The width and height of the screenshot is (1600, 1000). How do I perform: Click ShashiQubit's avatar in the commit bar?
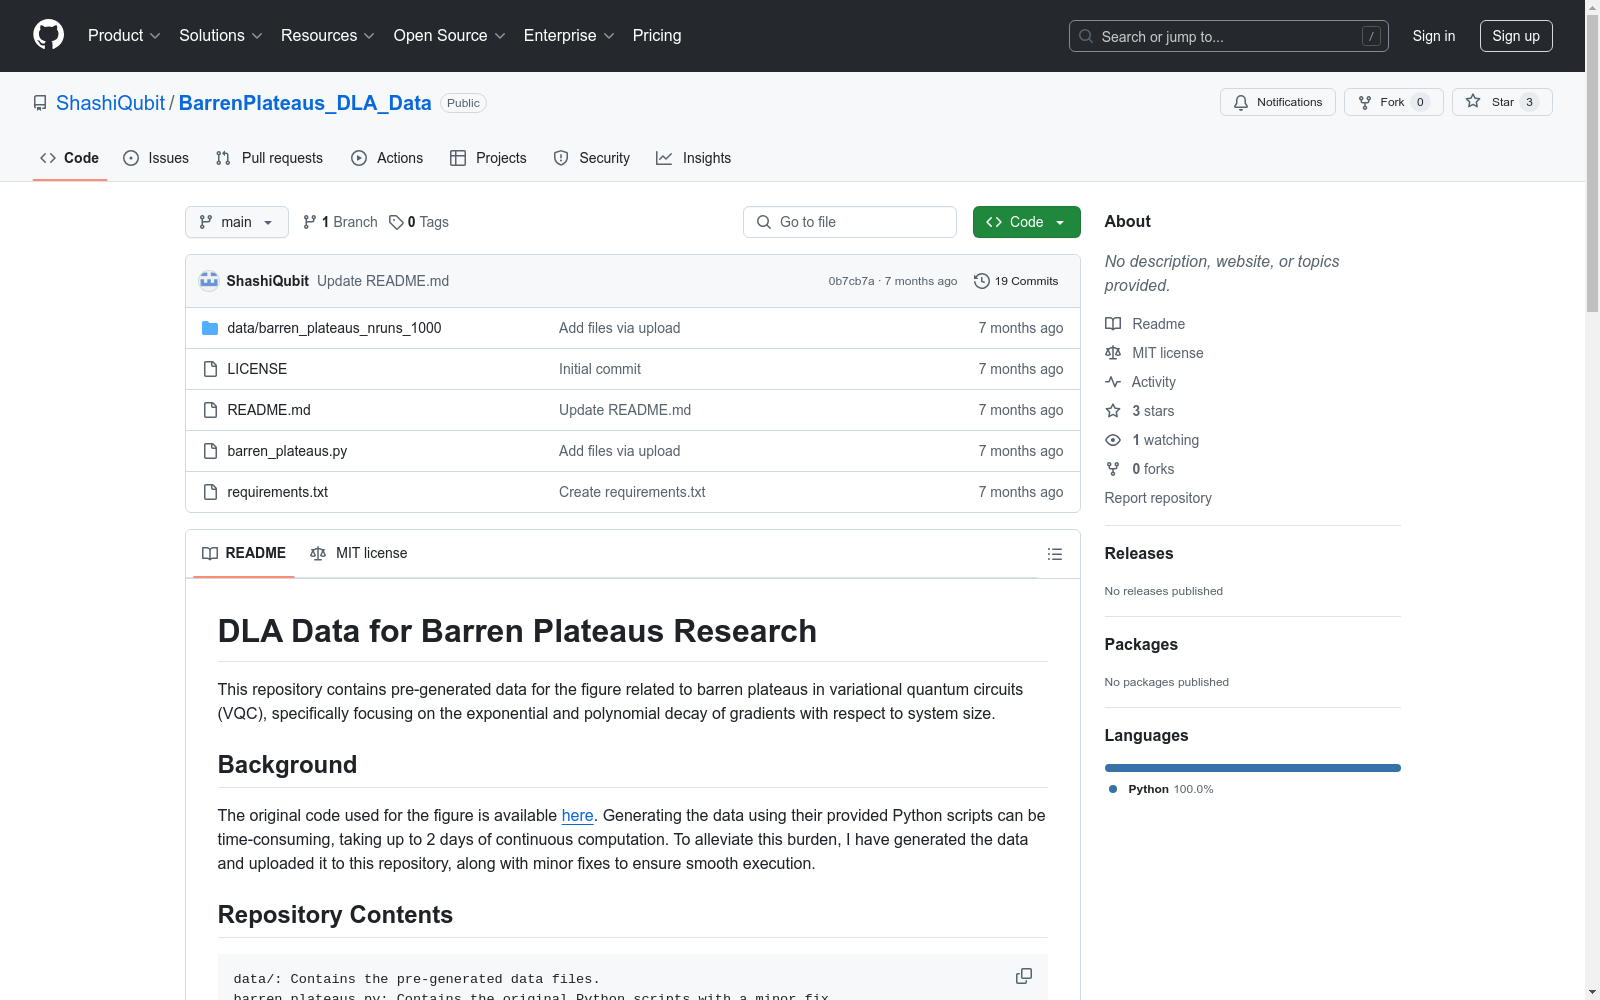pyautogui.click(x=209, y=281)
